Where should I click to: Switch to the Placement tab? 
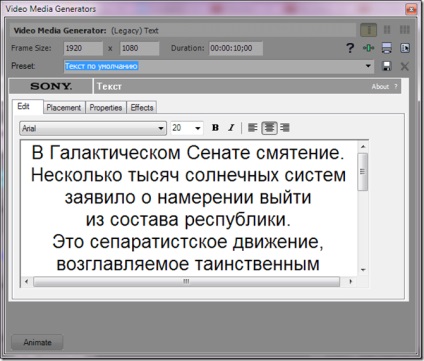[64, 108]
